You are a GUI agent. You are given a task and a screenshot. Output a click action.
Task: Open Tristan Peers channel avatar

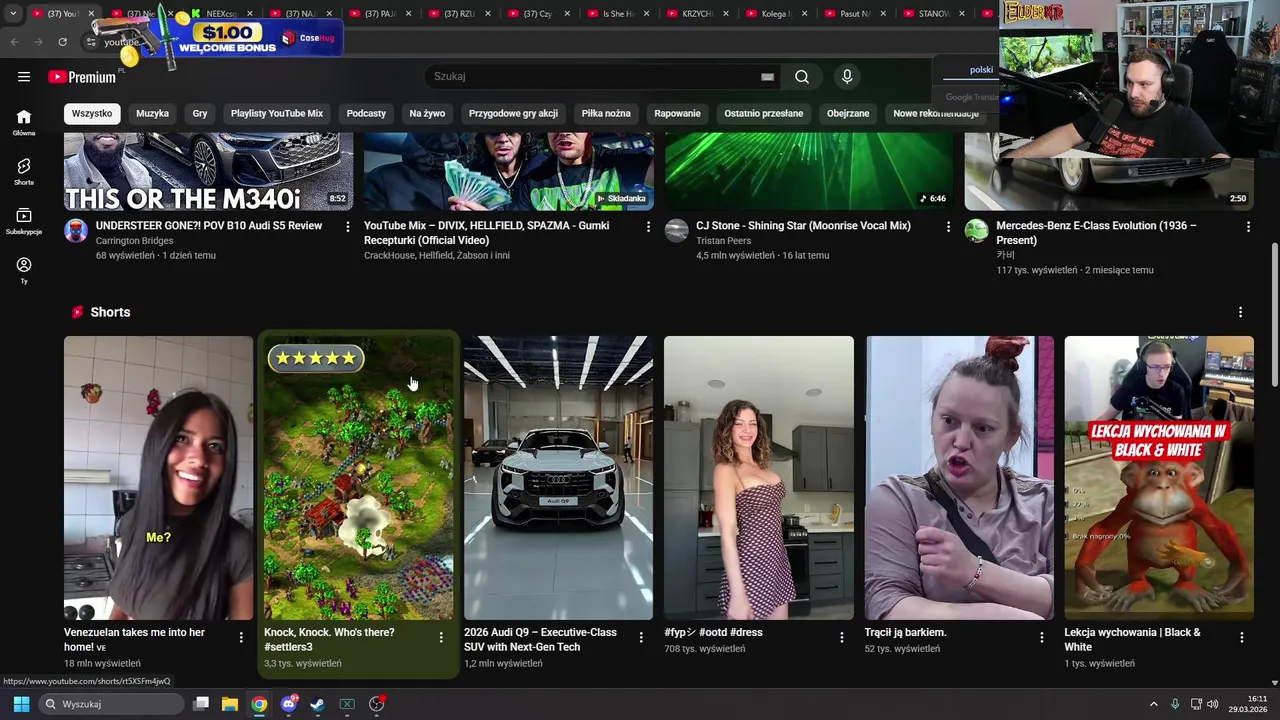coord(677,231)
